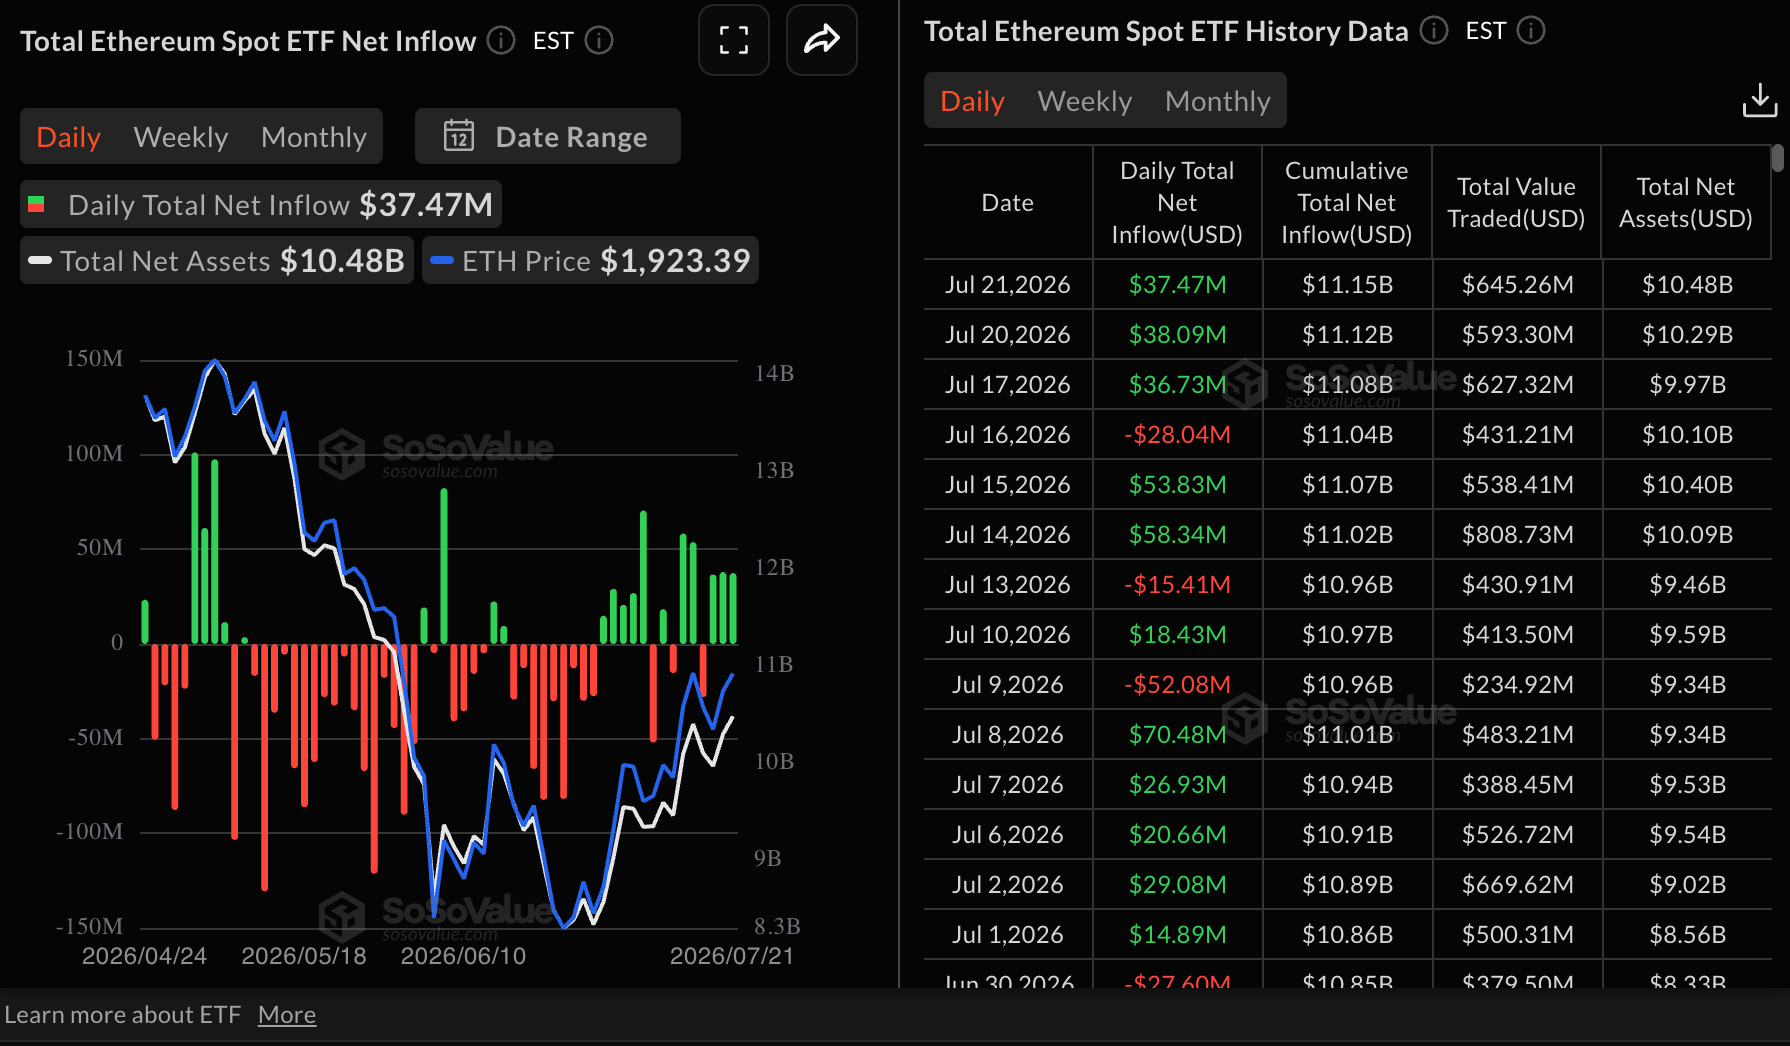The image size is (1790, 1046).
Task: Click the -$52.08M outflow value
Action: pyautogui.click(x=1177, y=685)
